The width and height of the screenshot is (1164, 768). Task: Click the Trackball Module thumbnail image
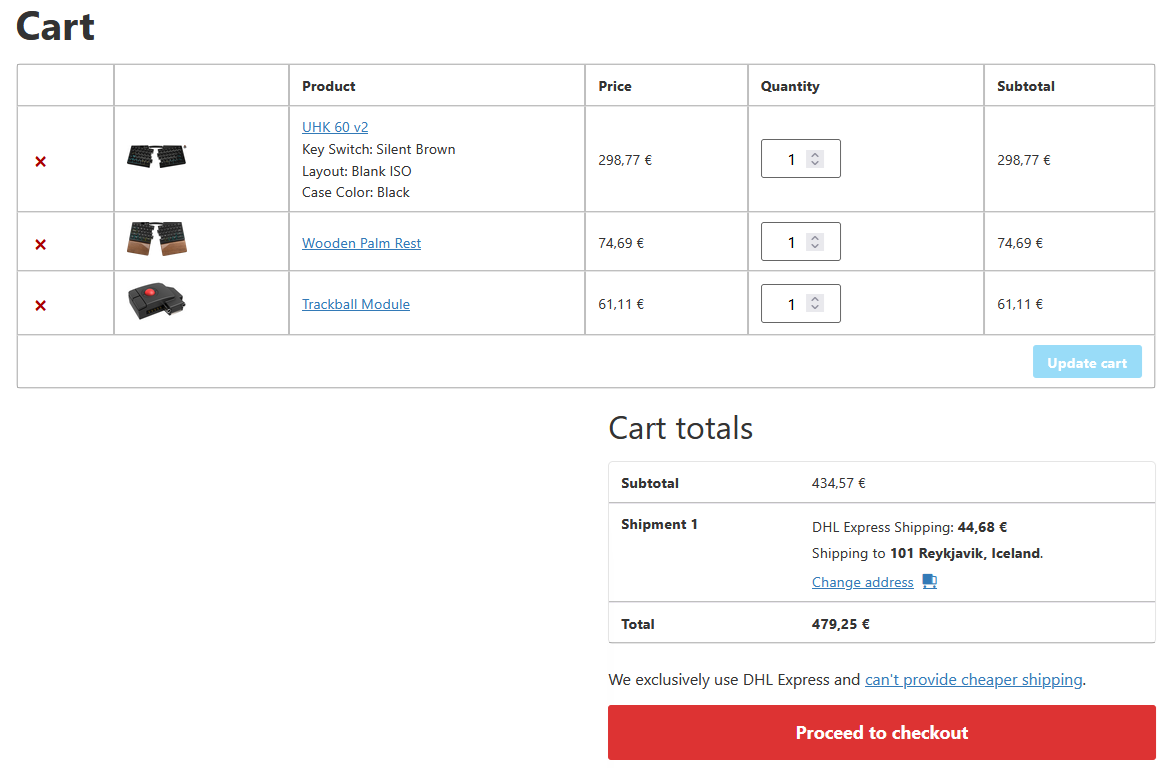(157, 302)
